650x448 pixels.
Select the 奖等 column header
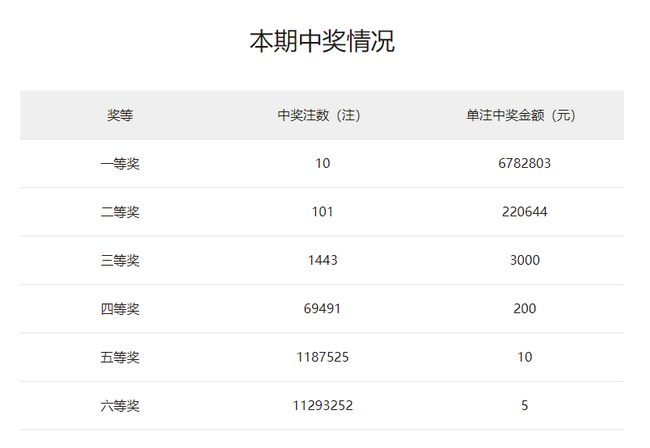[120, 115]
